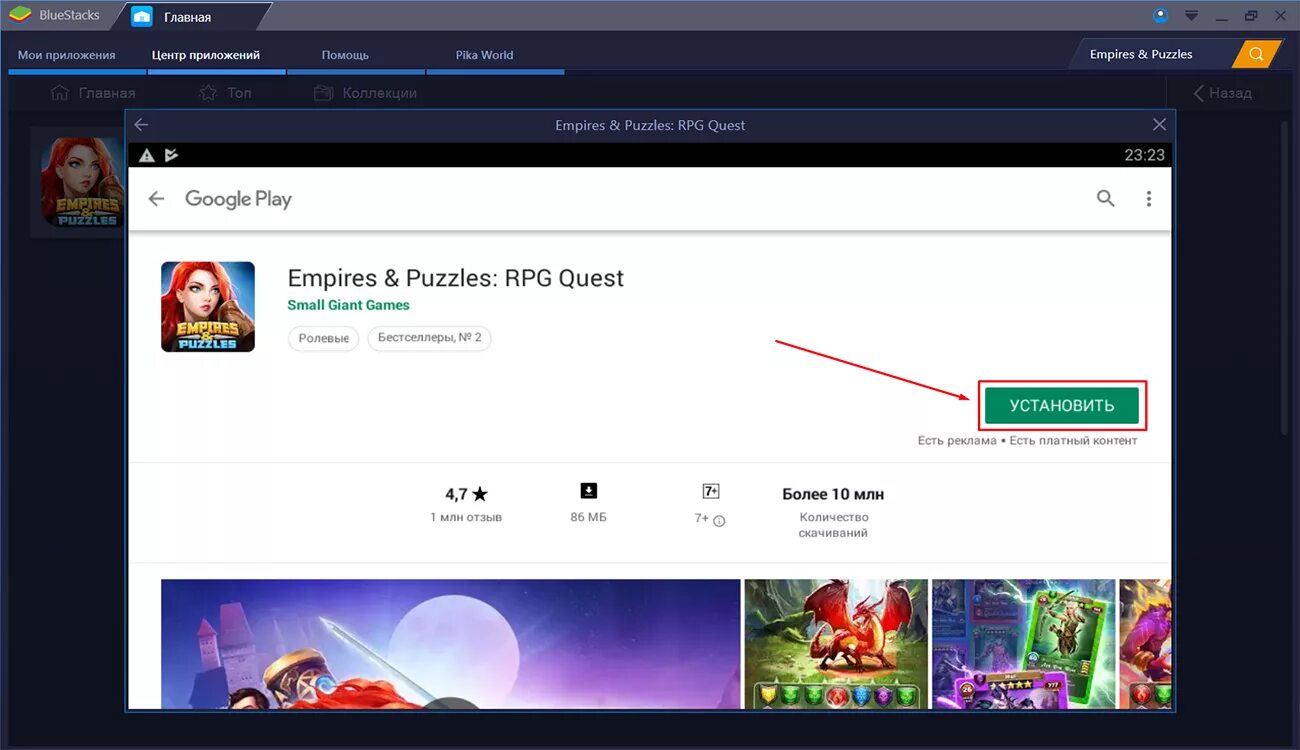
Task: Open the Топ section with star icon
Action: click(225, 93)
